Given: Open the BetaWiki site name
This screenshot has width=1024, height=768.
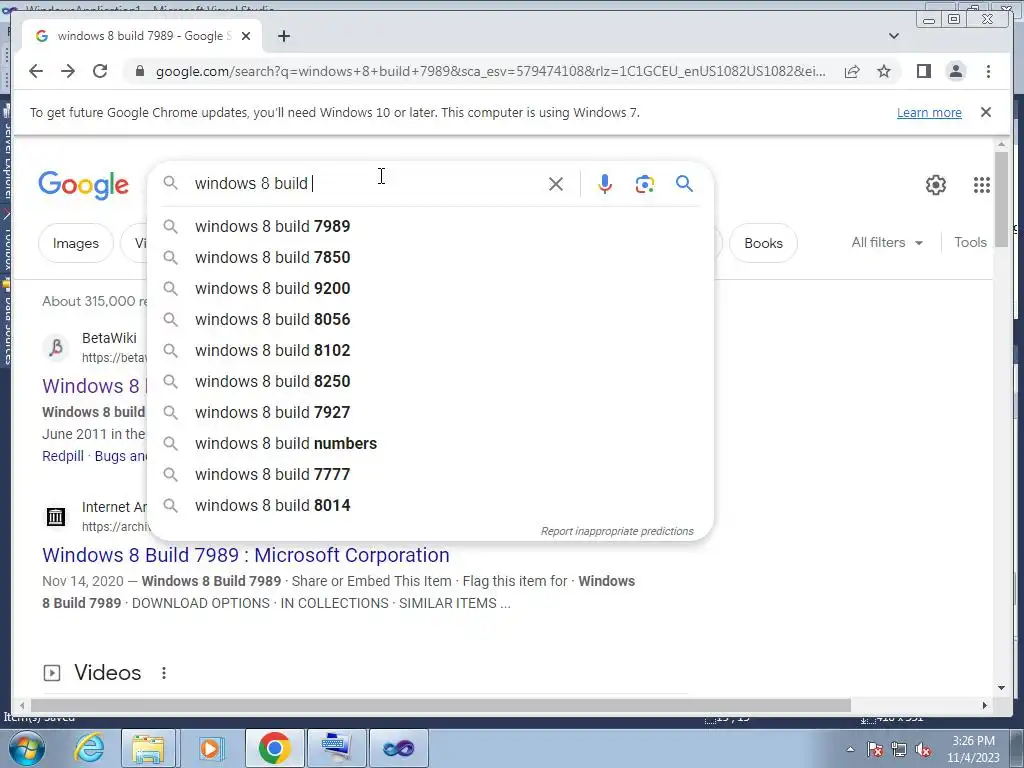Looking at the screenshot, I should coord(109,338).
